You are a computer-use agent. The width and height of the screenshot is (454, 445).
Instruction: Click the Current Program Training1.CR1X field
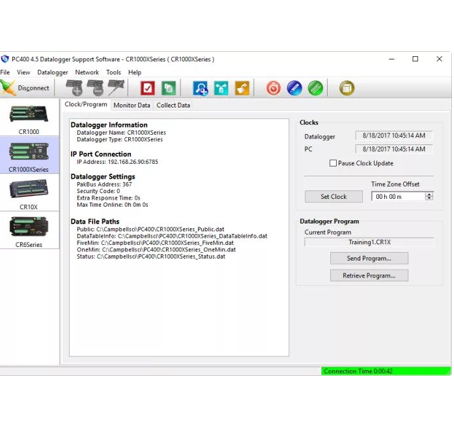[x=369, y=242]
